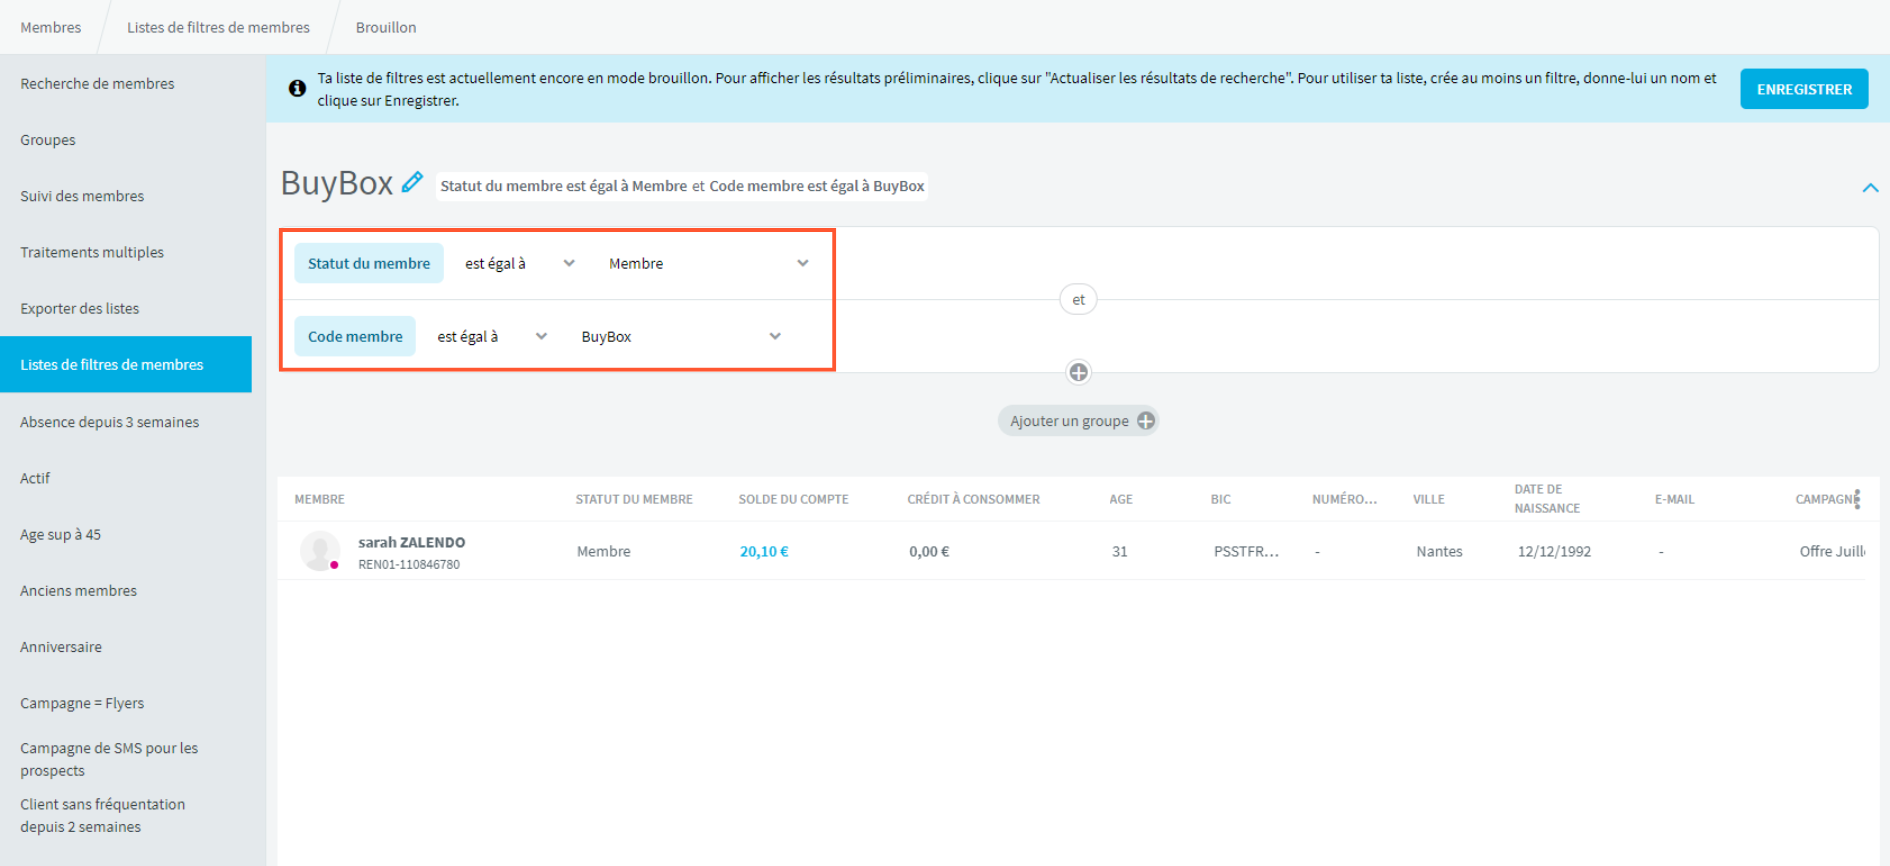This screenshot has height=866, width=1890.
Task: Sort by the NUMÉRO... column header
Action: 1344,499
